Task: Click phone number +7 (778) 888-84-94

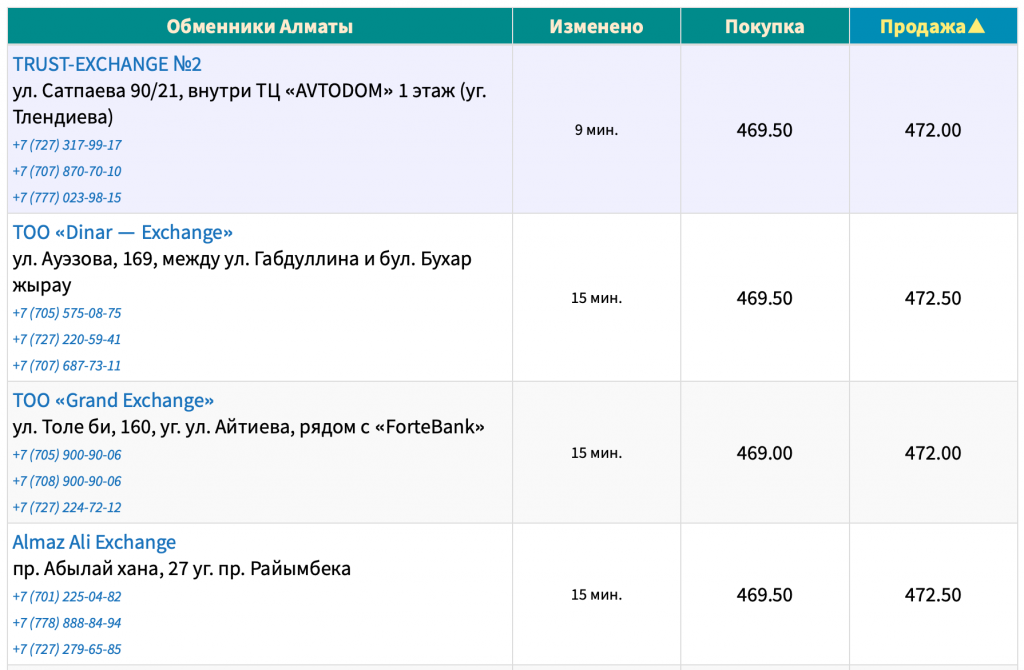Action: [67, 622]
